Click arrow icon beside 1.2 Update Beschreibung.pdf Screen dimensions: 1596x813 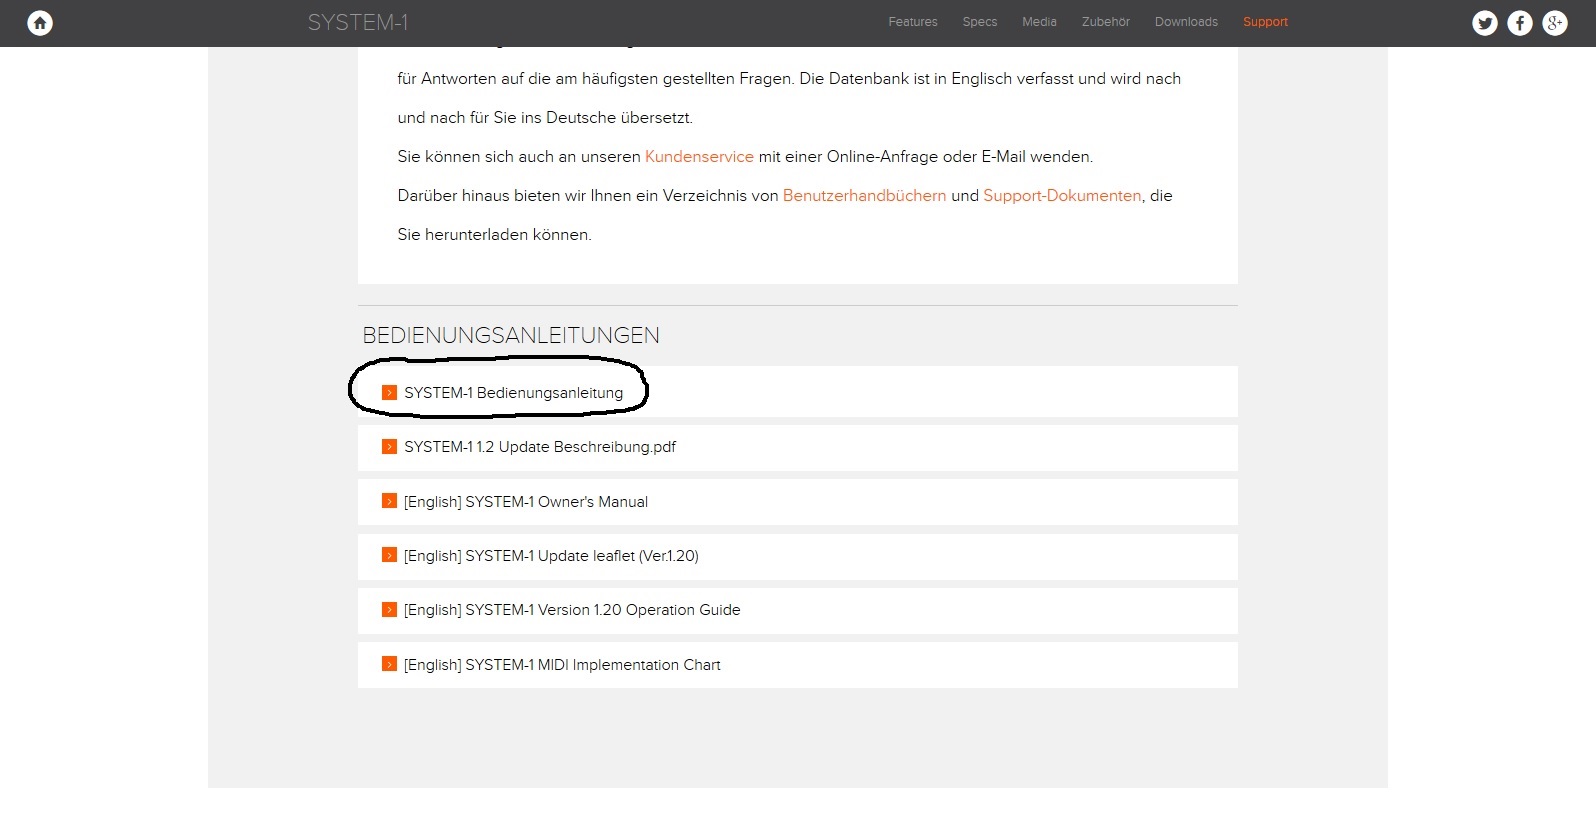tap(390, 447)
